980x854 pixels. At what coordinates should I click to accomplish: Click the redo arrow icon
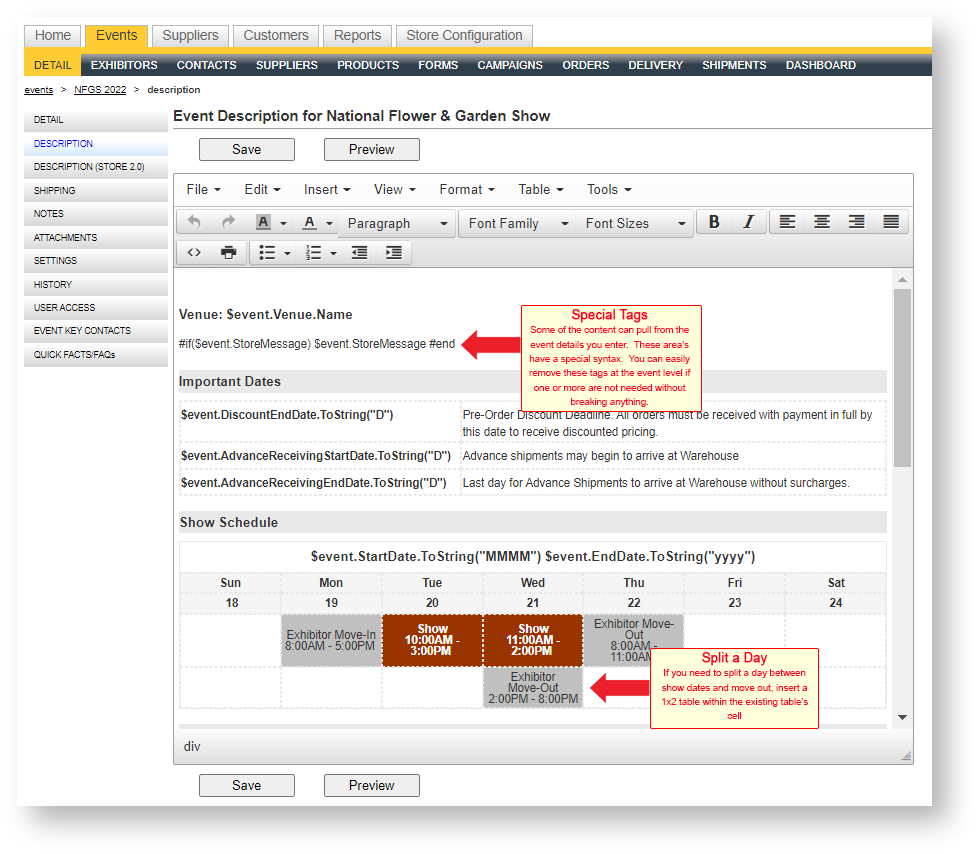228,223
